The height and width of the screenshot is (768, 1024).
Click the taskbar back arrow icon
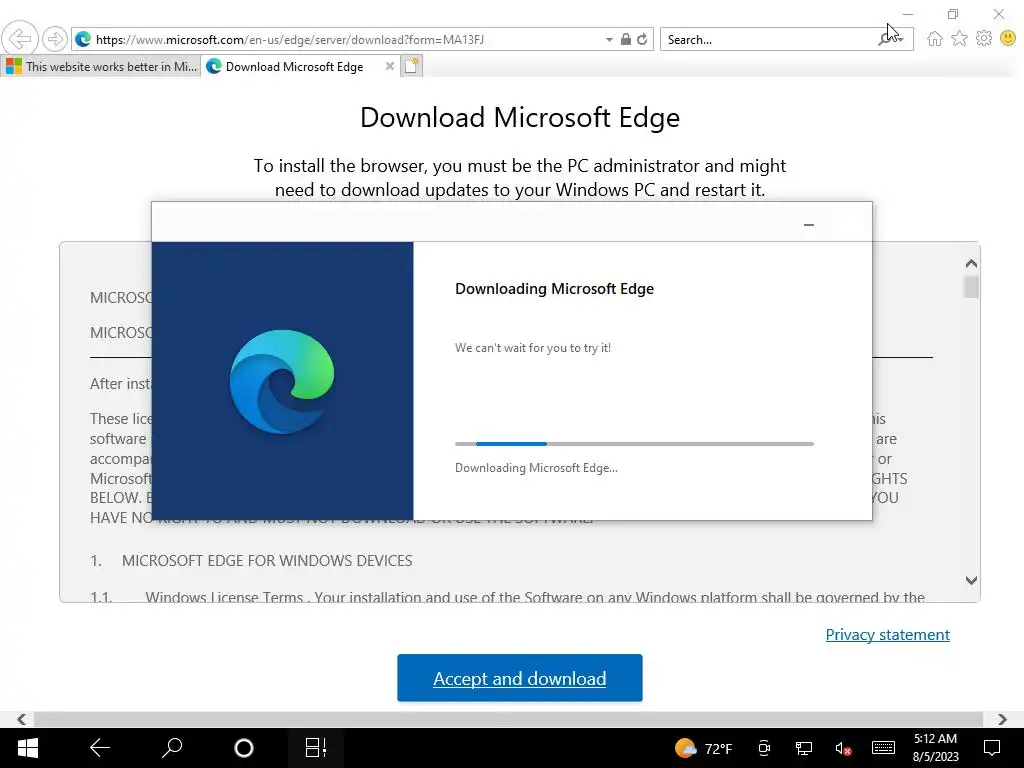100,748
